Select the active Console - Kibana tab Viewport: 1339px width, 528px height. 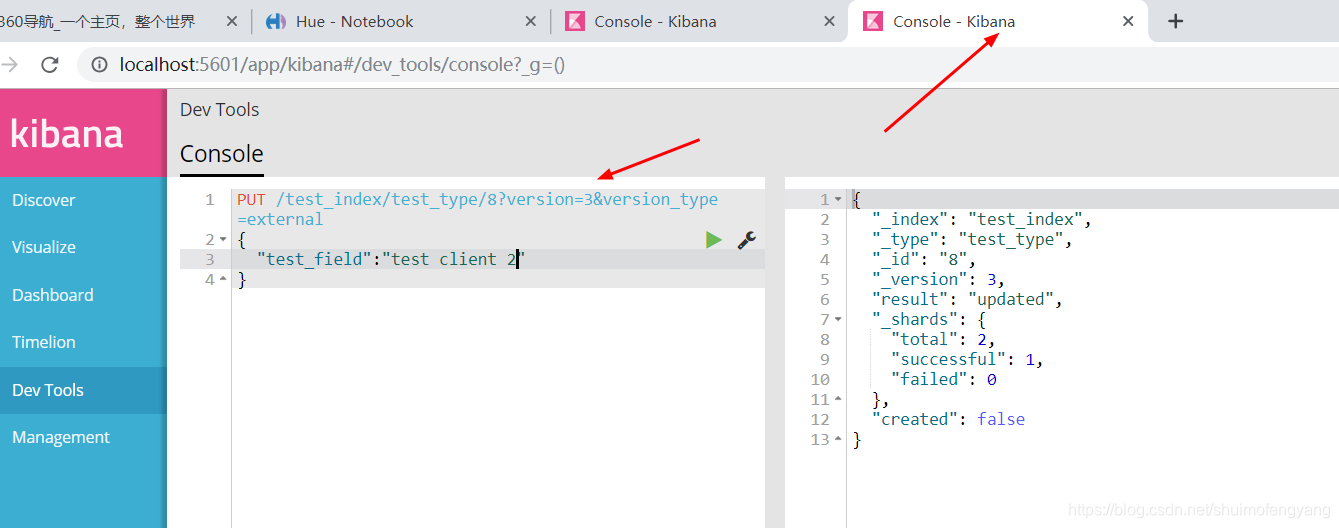[x=998, y=21]
